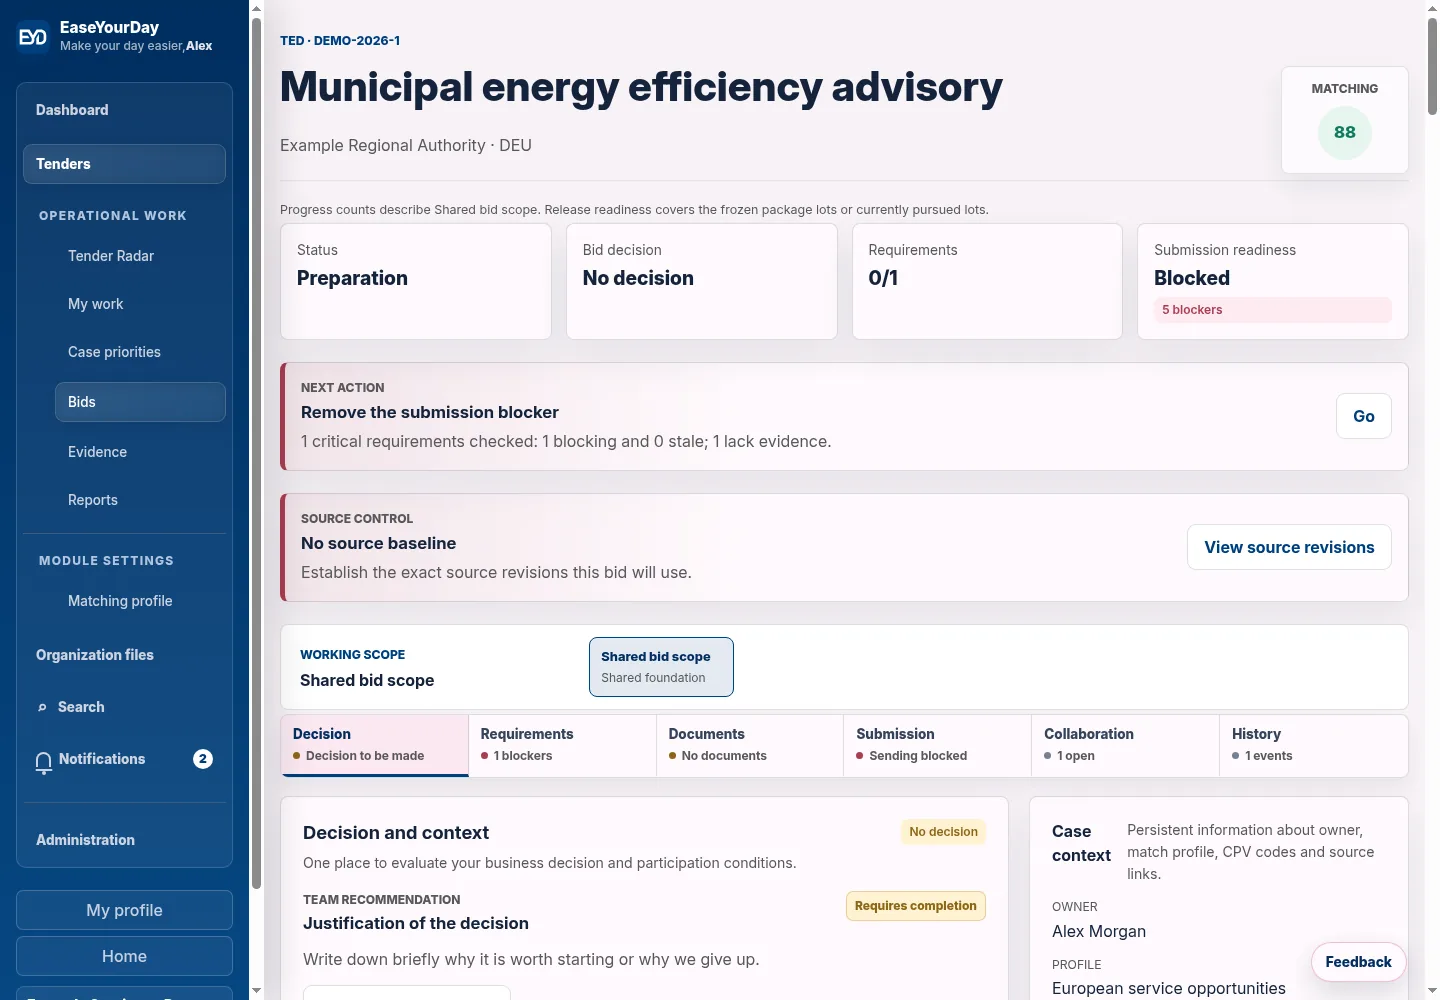This screenshot has width=1440, height=1000.
Task: Click the Notifications bell icon
Action: (43, 763)
